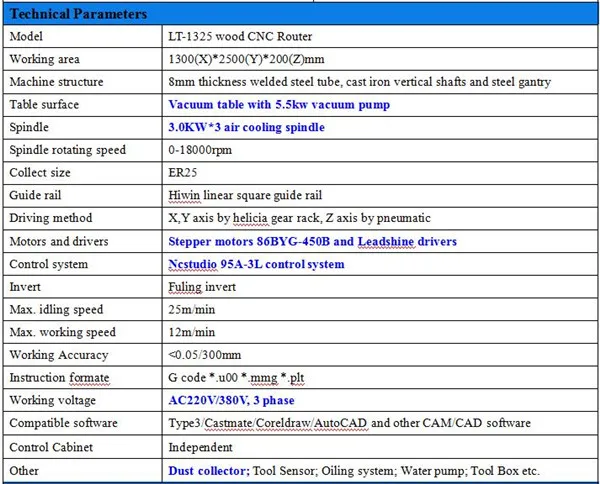This screenshot has width=600, height=484.
Task: Click 'AC220V/380V, 3 phase' value
Action: coord(231,400)
